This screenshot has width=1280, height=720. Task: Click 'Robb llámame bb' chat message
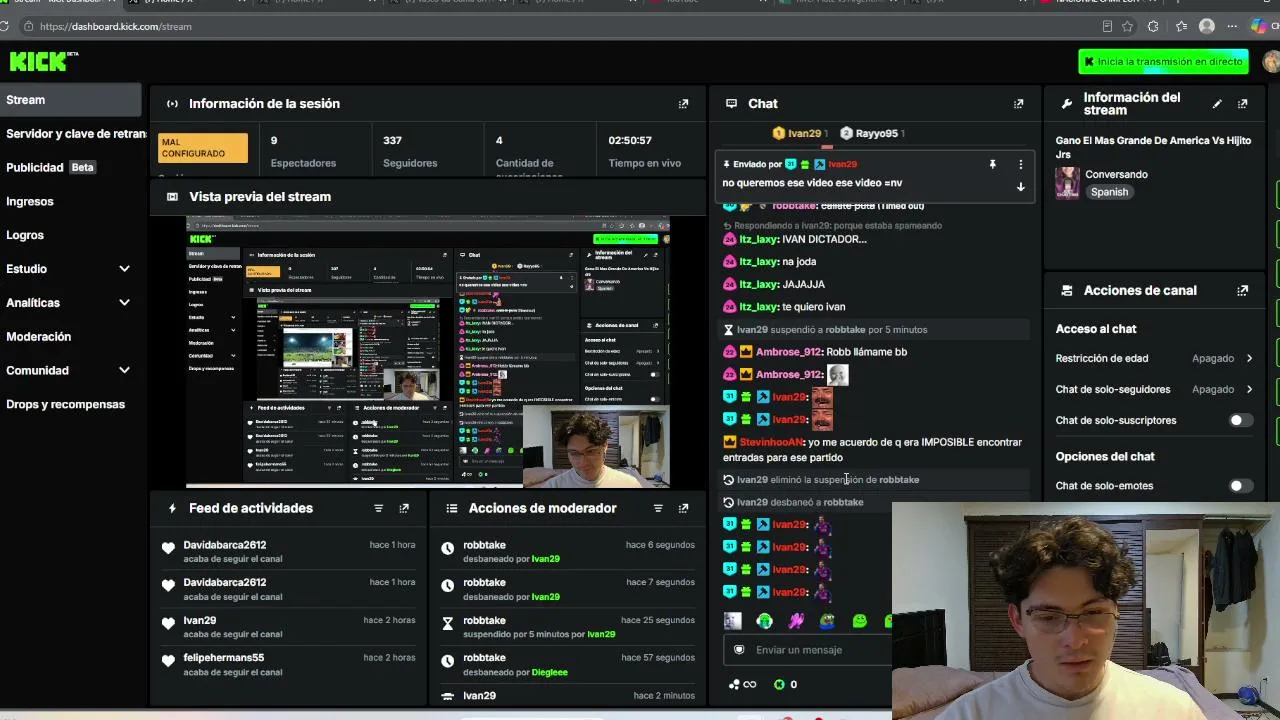point(867,352)
